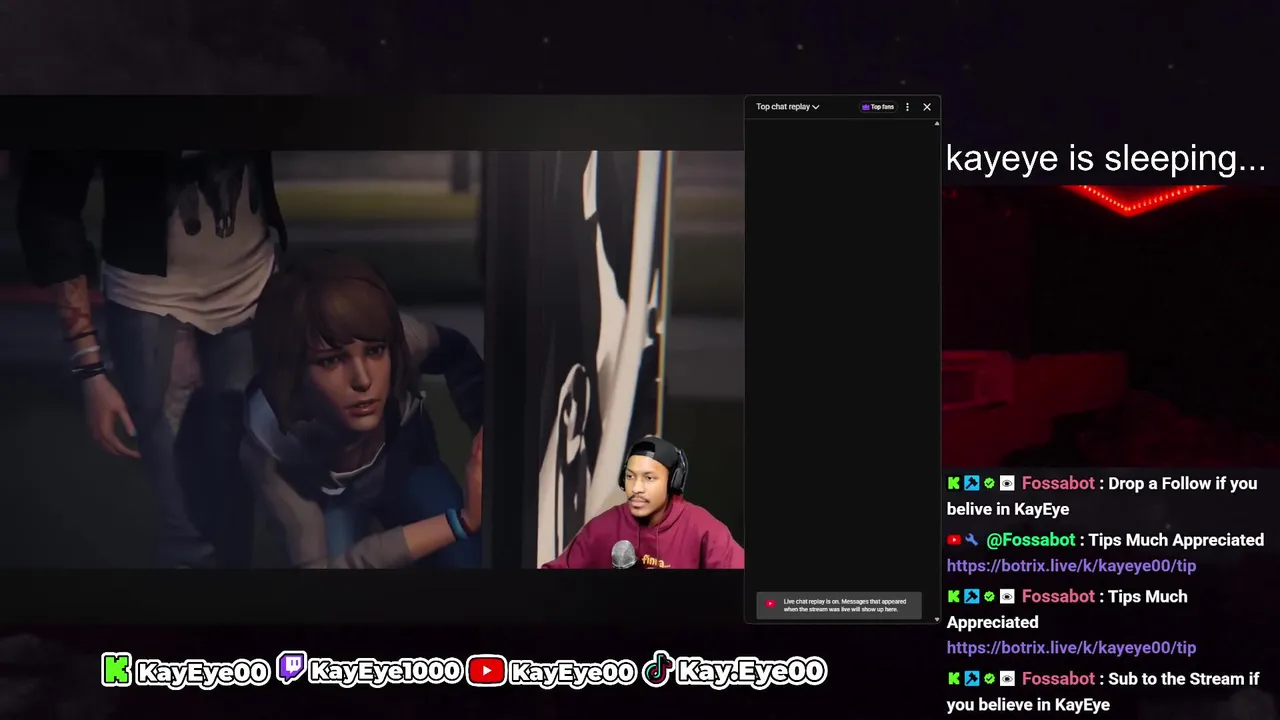Click the TikTok logo beside Kay.Eye00
Viewport: 1280px width, 720px height.
[x=657, y=669]
